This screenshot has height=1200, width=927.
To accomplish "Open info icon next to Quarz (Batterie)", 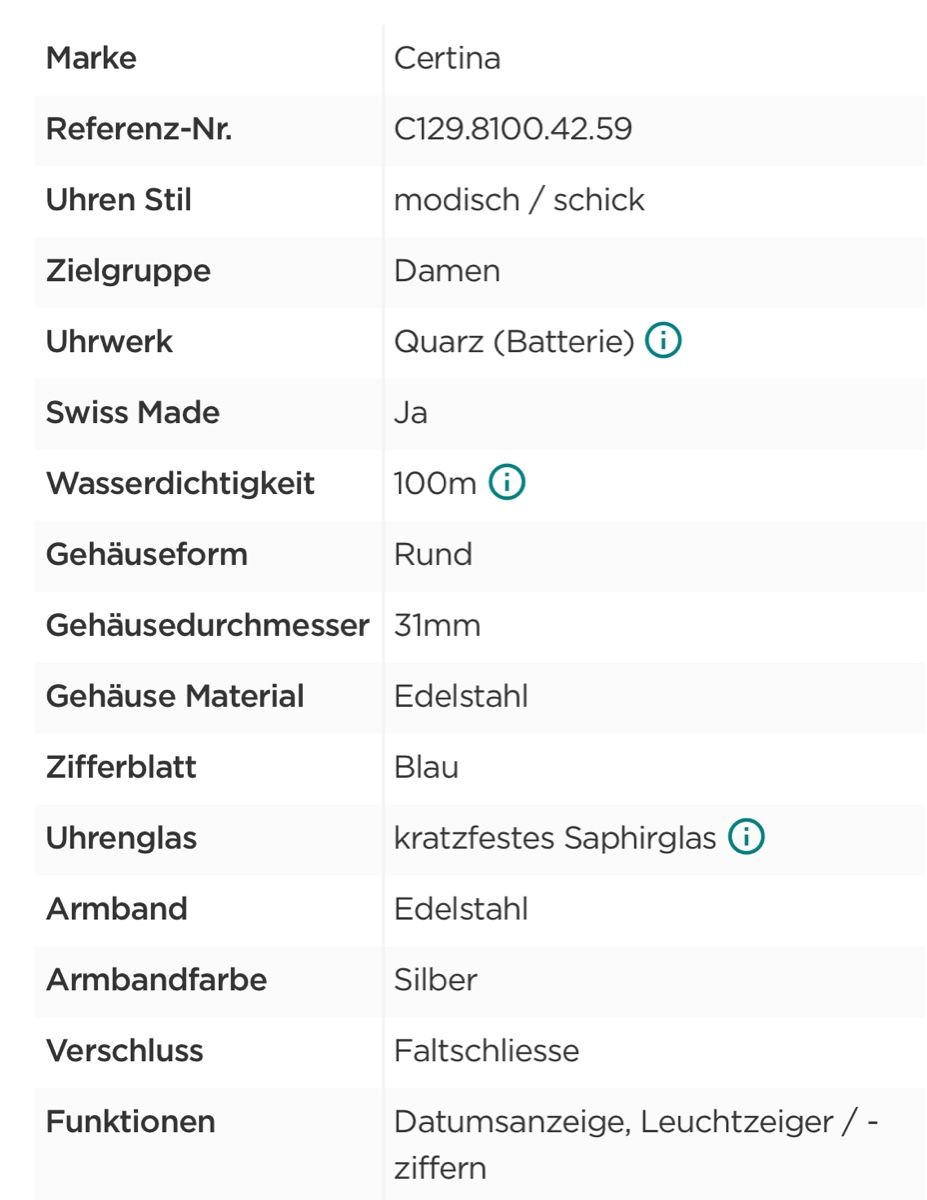I will (664, 342).
